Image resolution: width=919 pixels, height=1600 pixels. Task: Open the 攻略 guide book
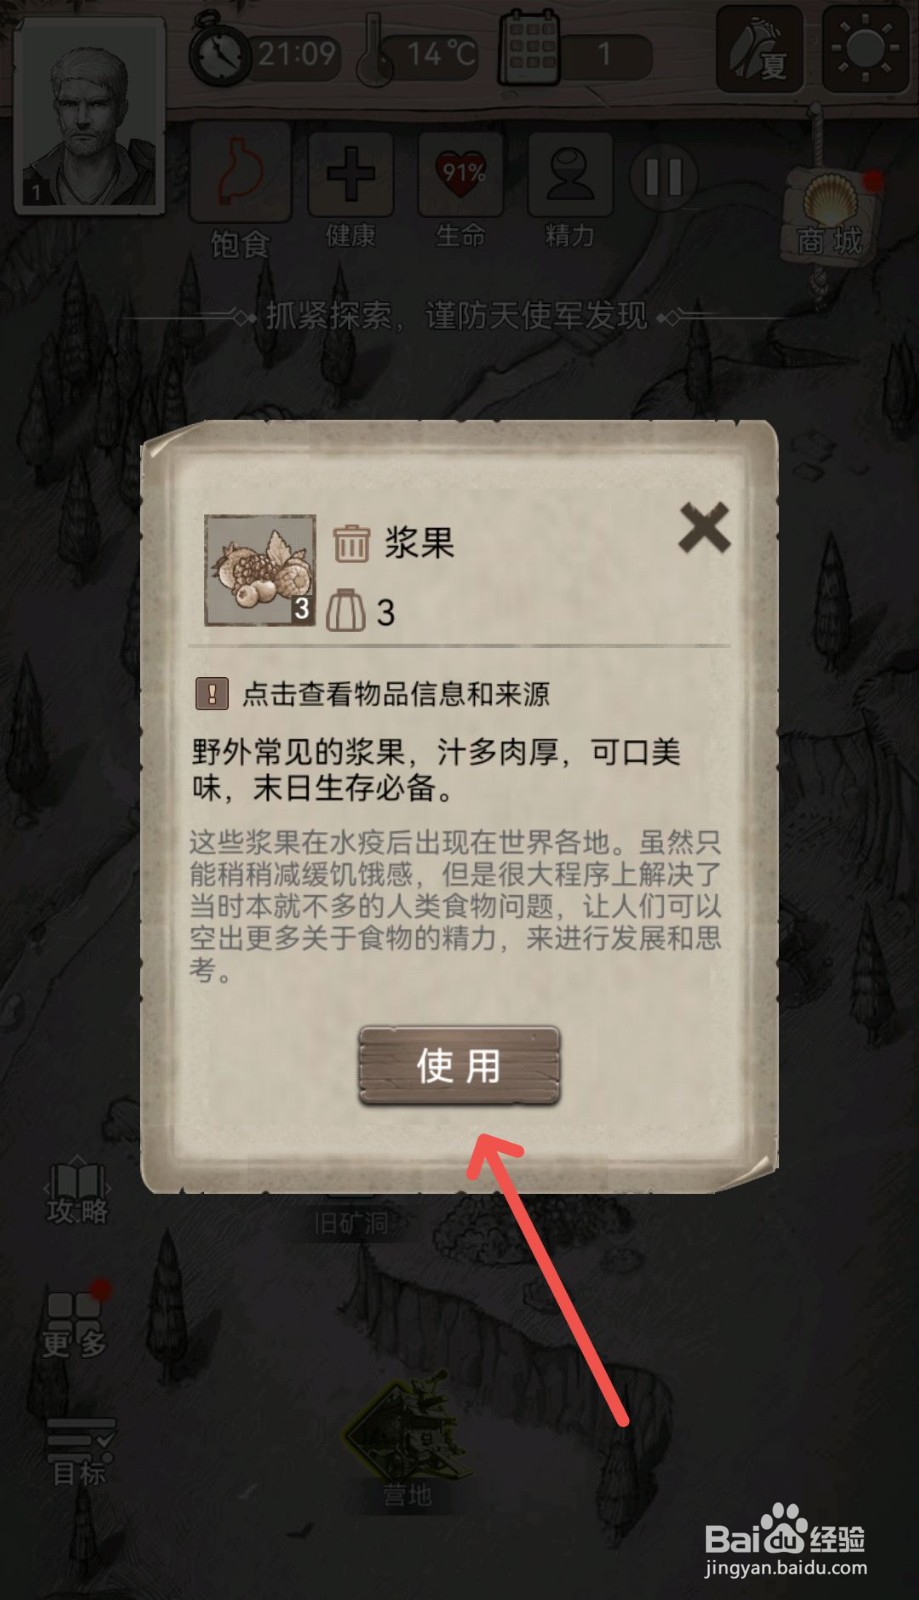77,1192
